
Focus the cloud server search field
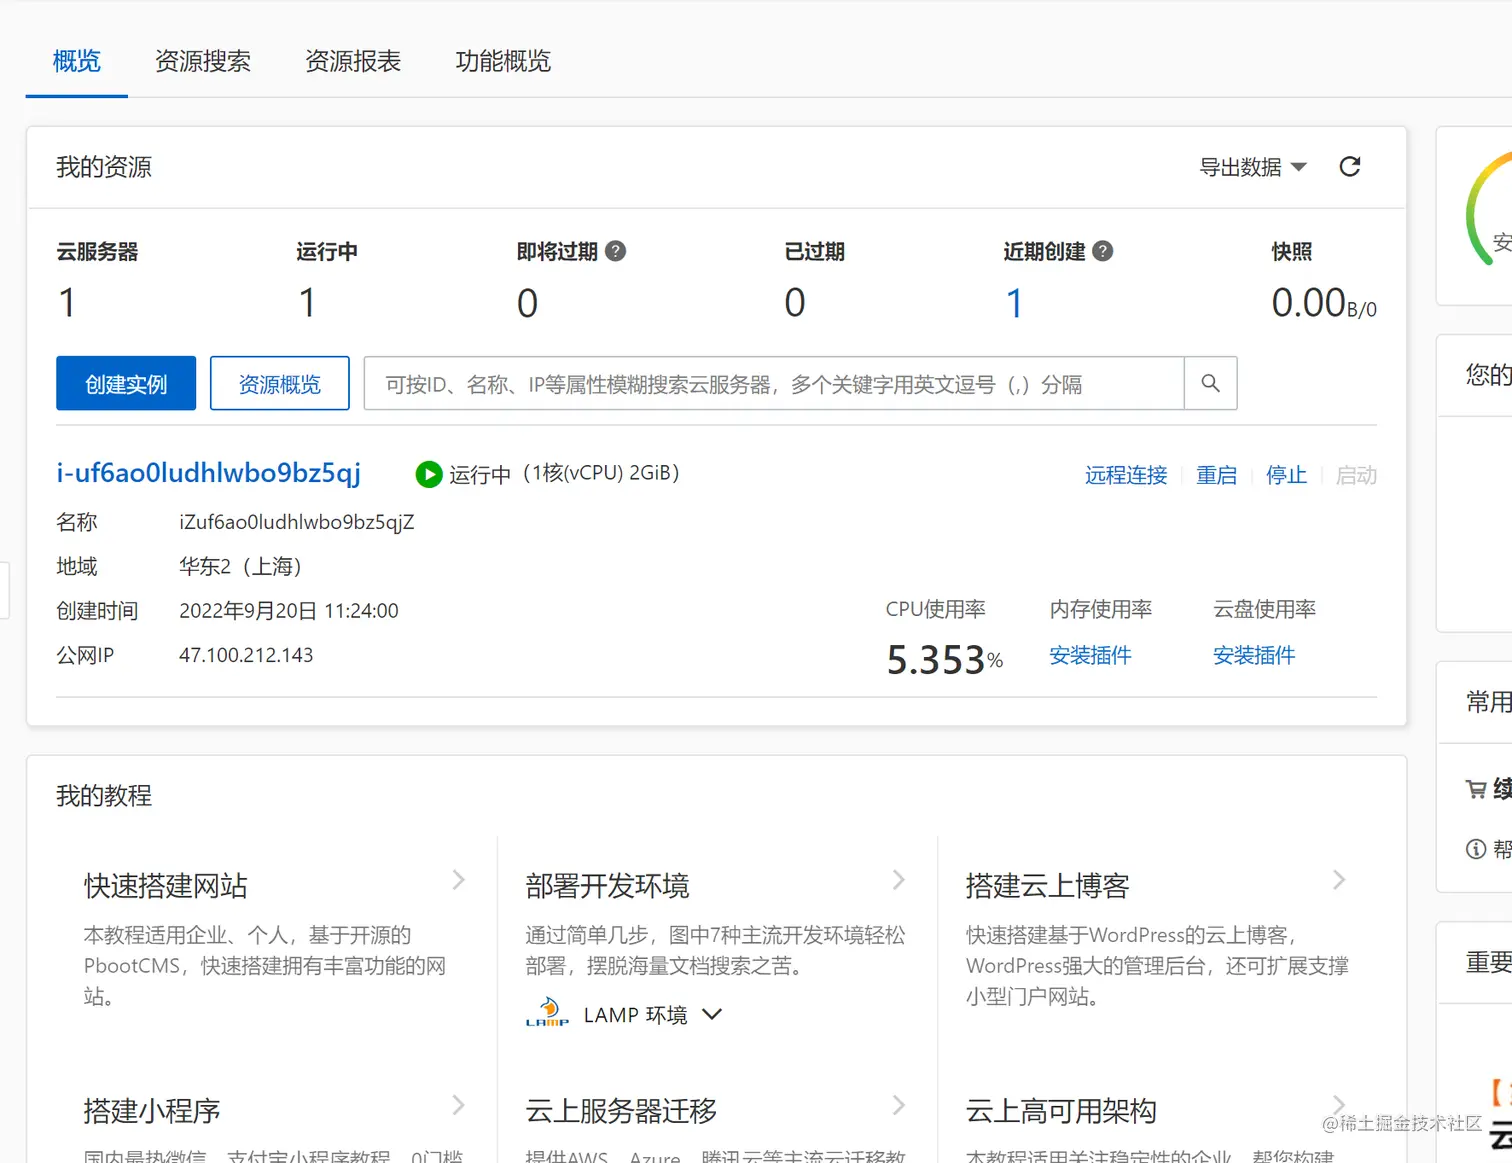[x=774, y=383]
